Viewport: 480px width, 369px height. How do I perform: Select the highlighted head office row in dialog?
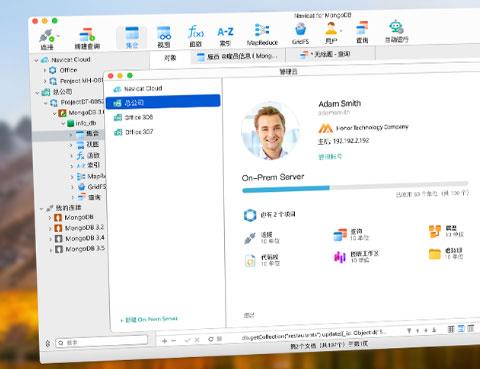click(163, 102)
